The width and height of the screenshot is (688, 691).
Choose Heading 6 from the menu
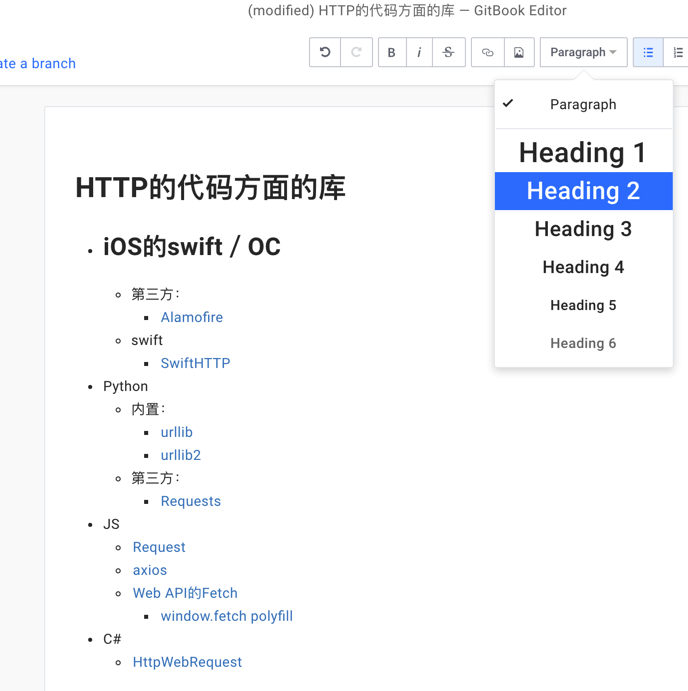click(x=584, y=343)
